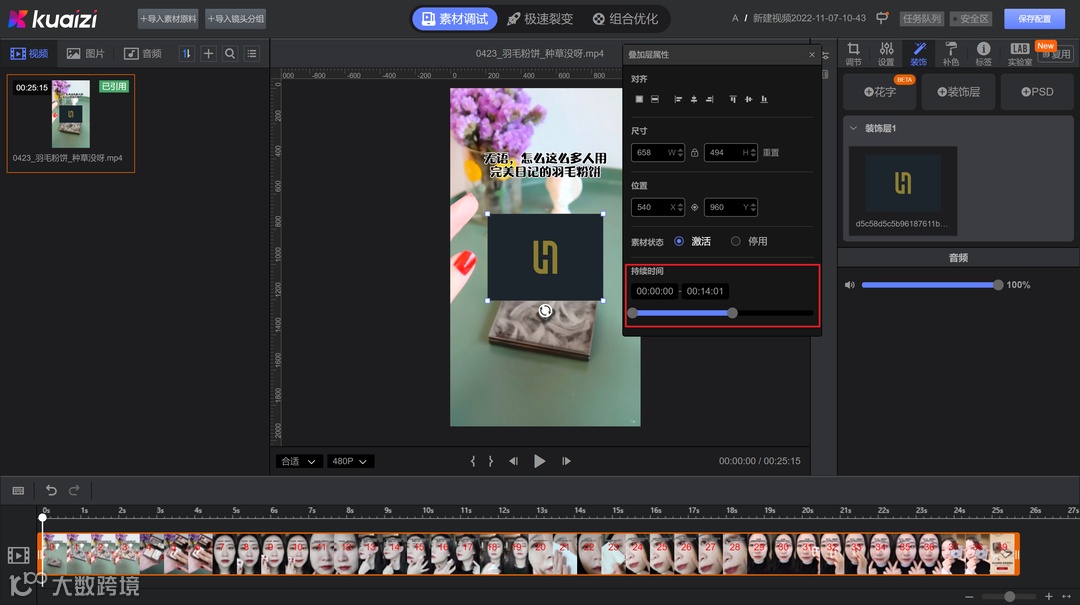Click the undo arrow above the timeline
Viewport: 1080px width, 605px height.
pos(52,490)
